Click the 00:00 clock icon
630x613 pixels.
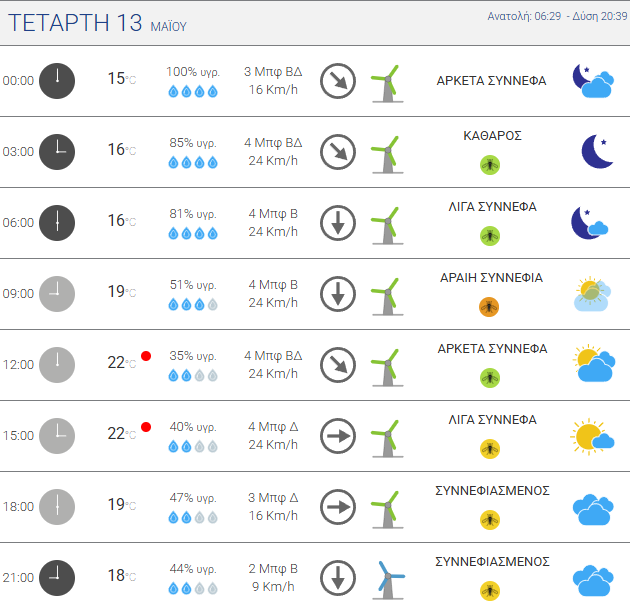[x=57, y=81]
